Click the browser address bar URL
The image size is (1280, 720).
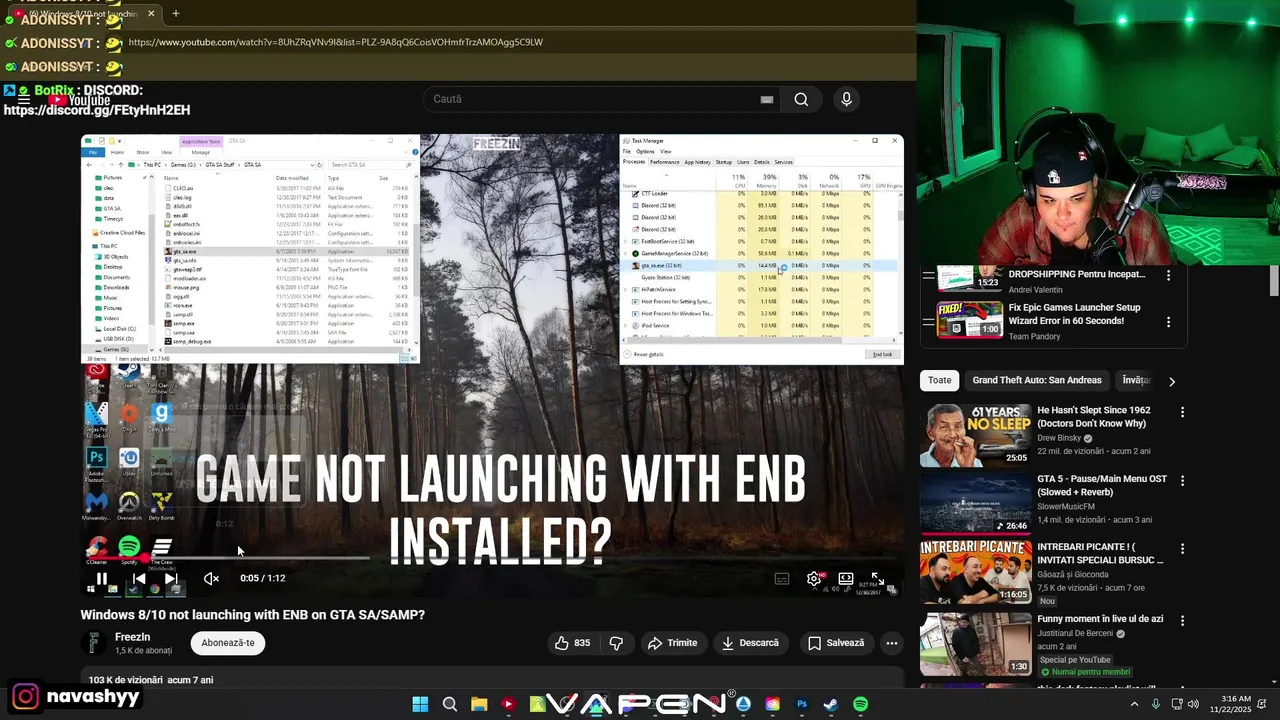(x=335, y=42)
